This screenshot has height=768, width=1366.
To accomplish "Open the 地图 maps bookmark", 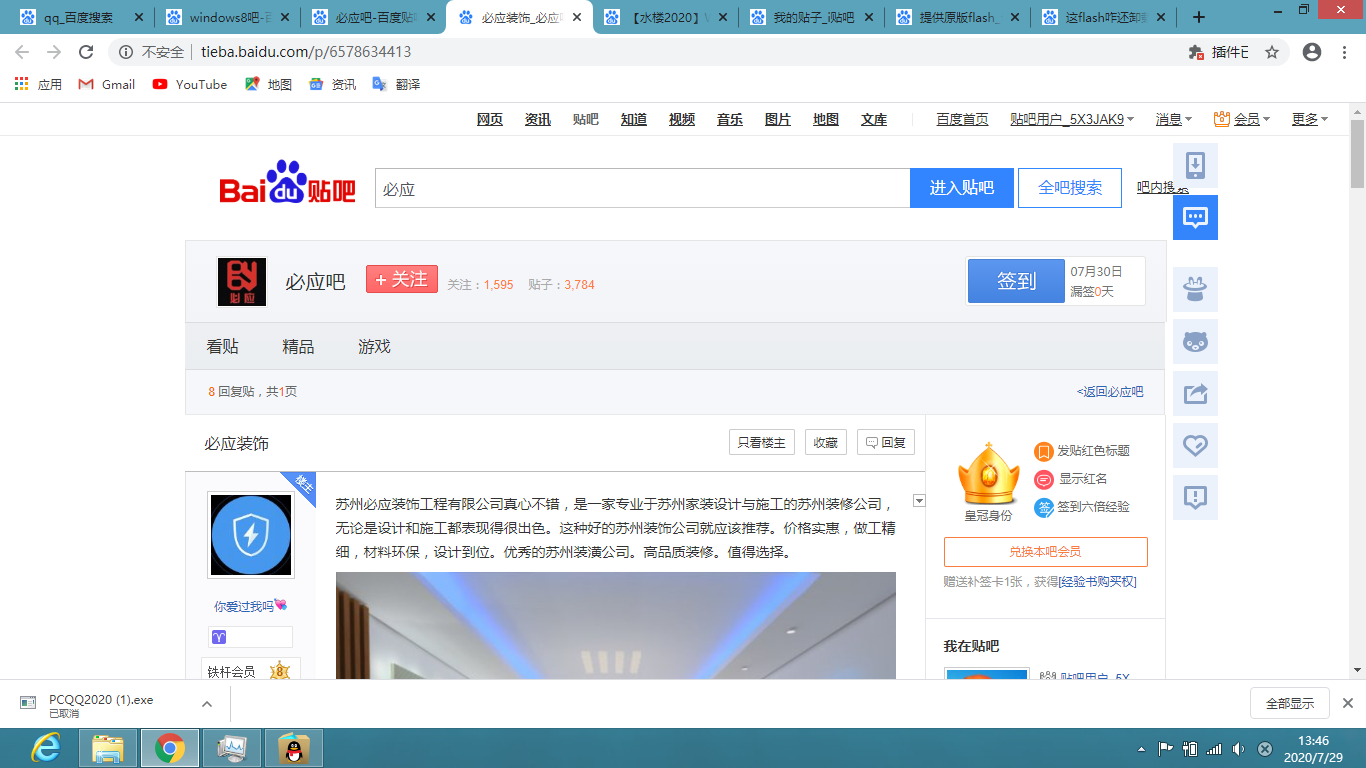I will [x=268, y=84].
